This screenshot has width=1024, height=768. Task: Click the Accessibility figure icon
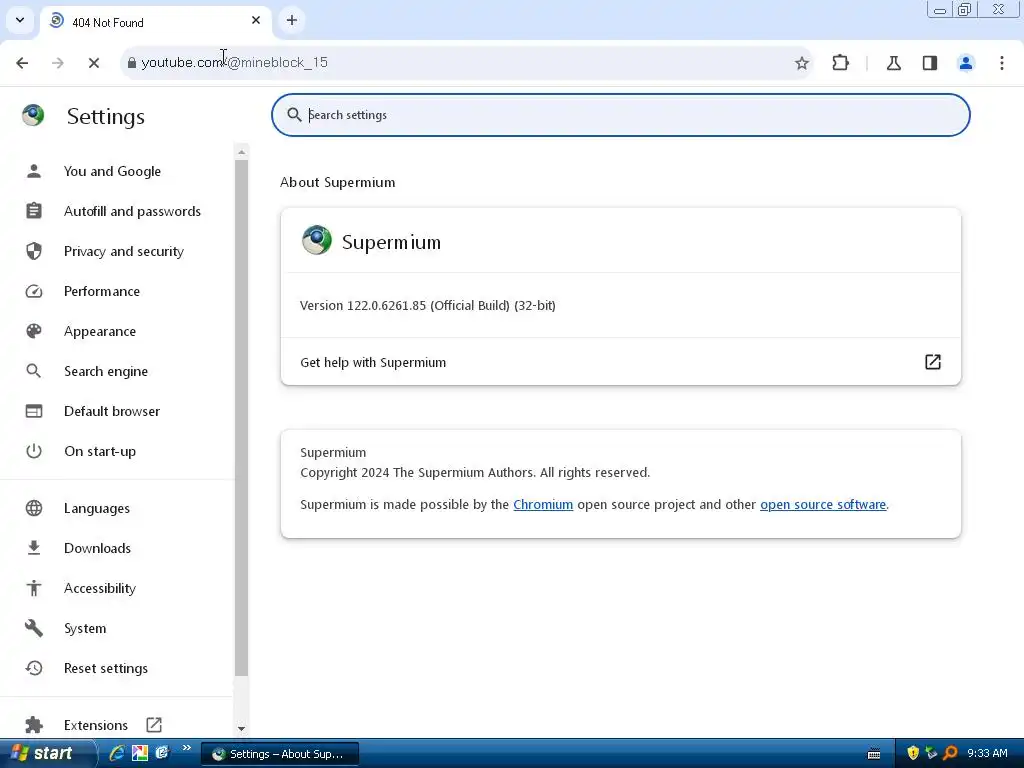coord(34,588)
